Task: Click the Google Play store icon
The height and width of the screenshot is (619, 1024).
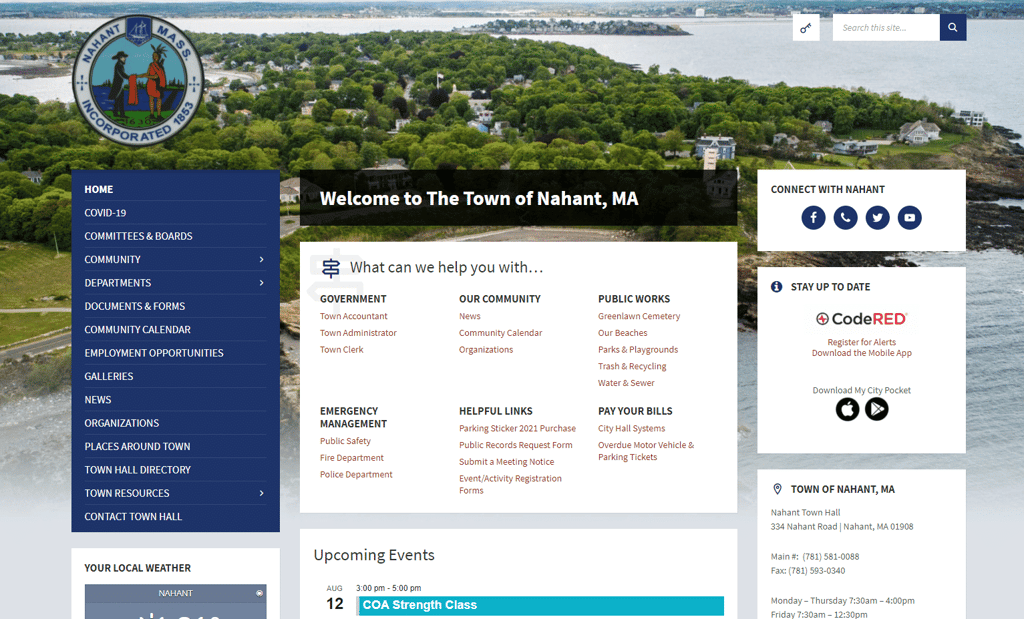Action: 877,409
